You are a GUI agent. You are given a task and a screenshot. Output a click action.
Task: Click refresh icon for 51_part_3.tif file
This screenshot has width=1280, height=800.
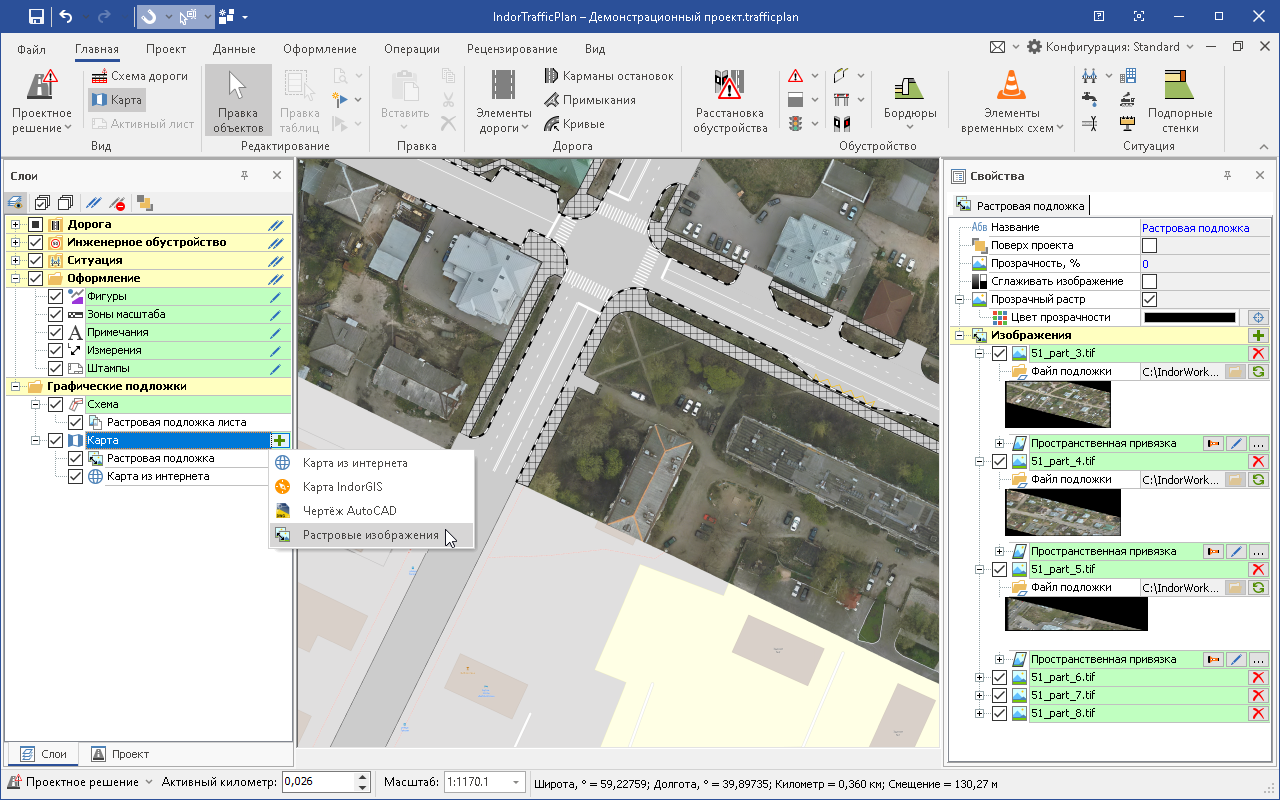coord(1258,372)
